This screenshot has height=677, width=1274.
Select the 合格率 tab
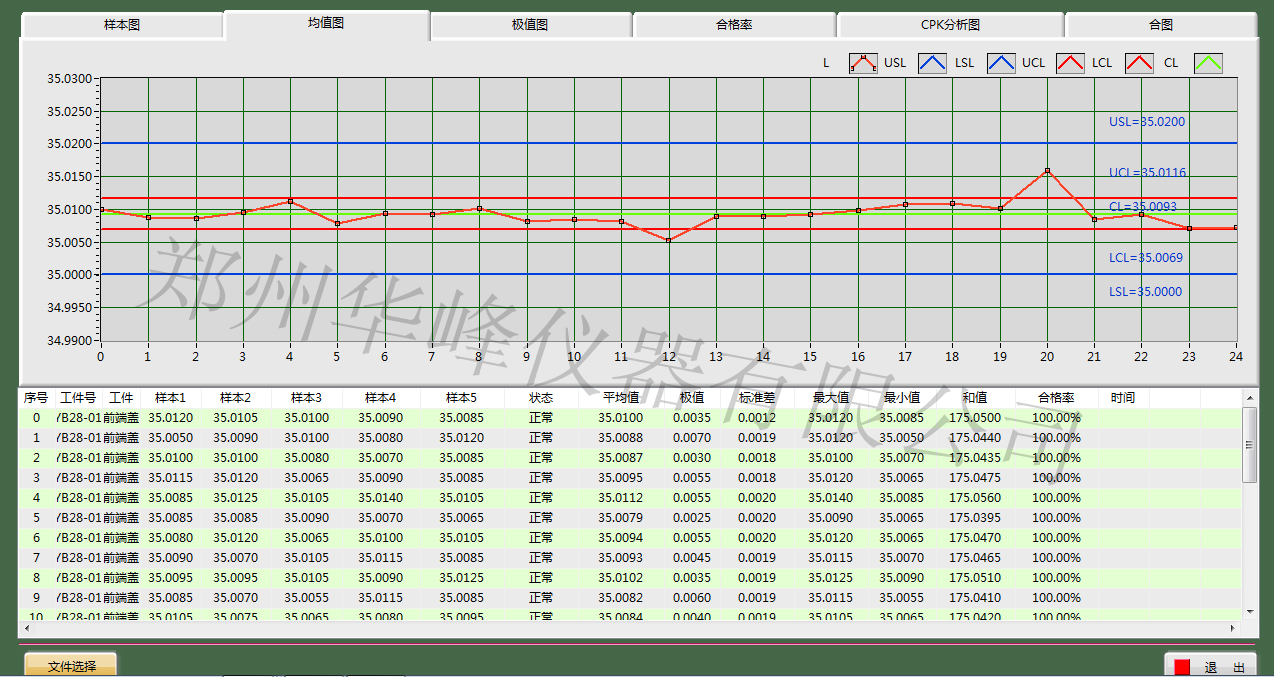[x=734, y=25]
